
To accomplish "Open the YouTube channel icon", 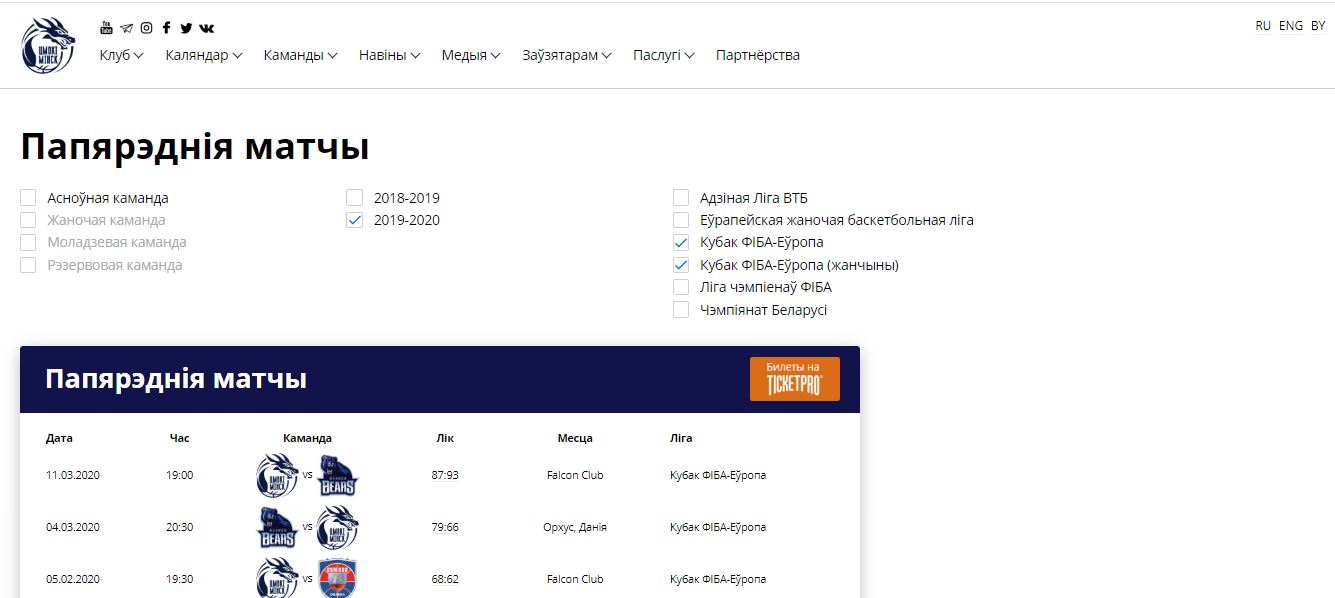I will click(107, 27).
